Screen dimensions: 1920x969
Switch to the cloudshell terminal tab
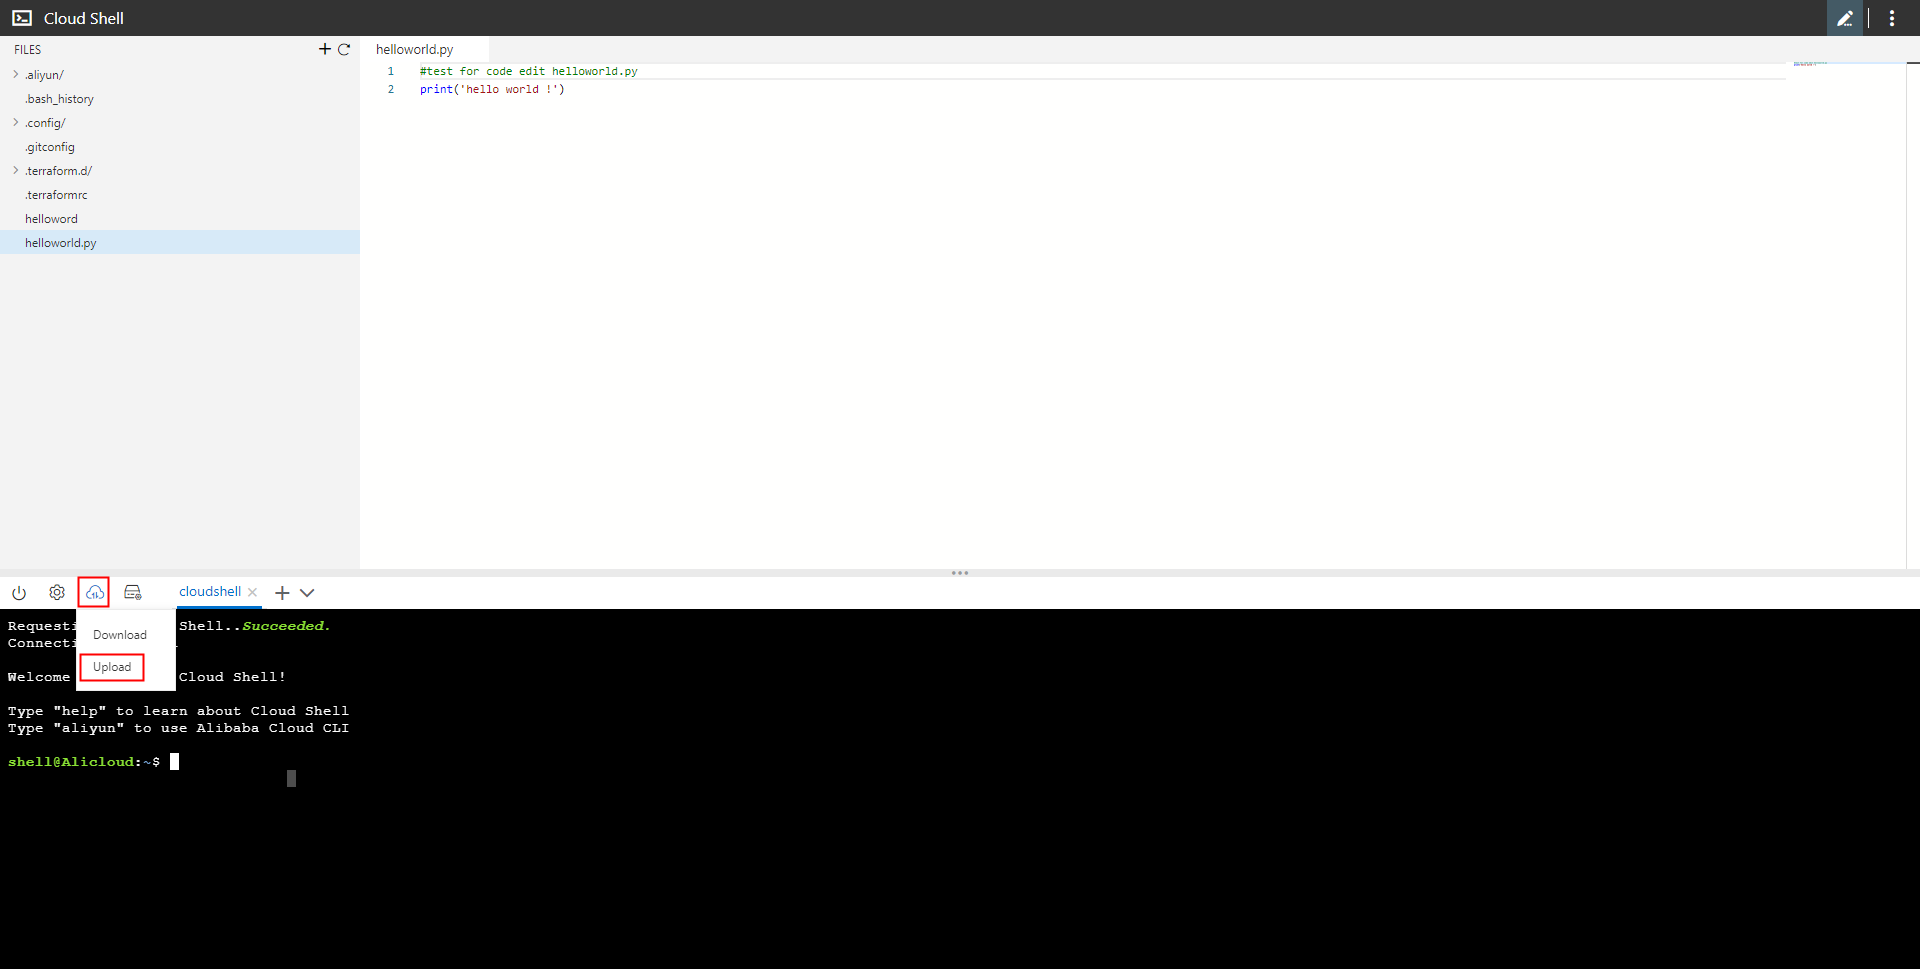tap(210, 591)
